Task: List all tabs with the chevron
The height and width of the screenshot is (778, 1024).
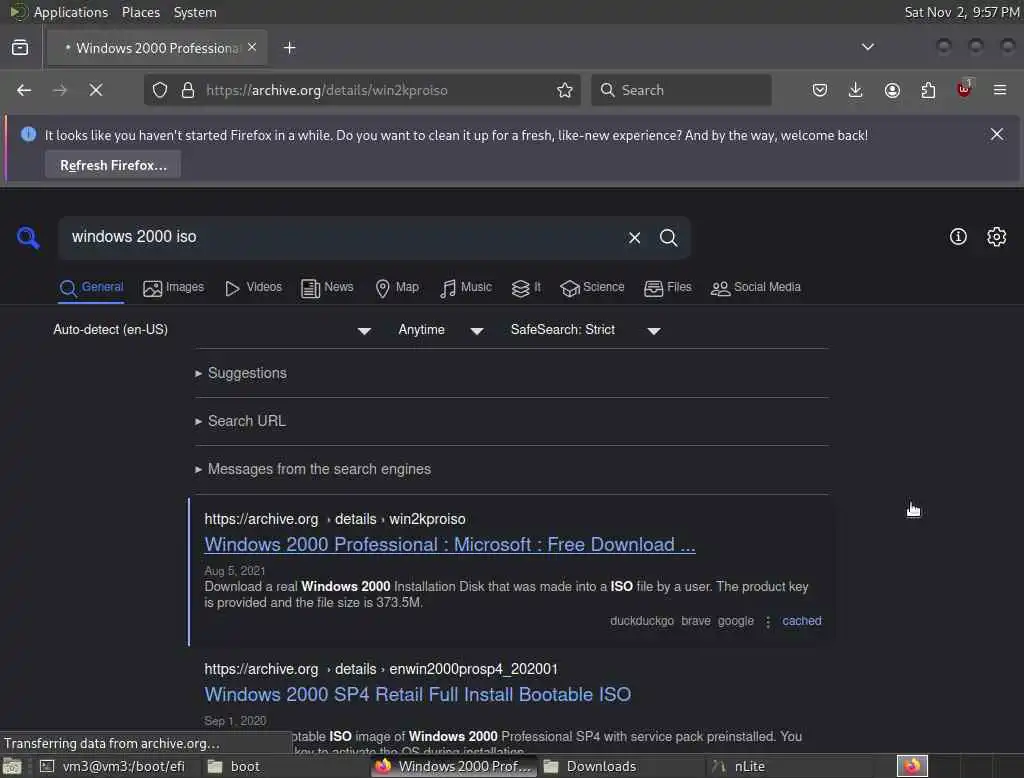Action: coord(867,47)
